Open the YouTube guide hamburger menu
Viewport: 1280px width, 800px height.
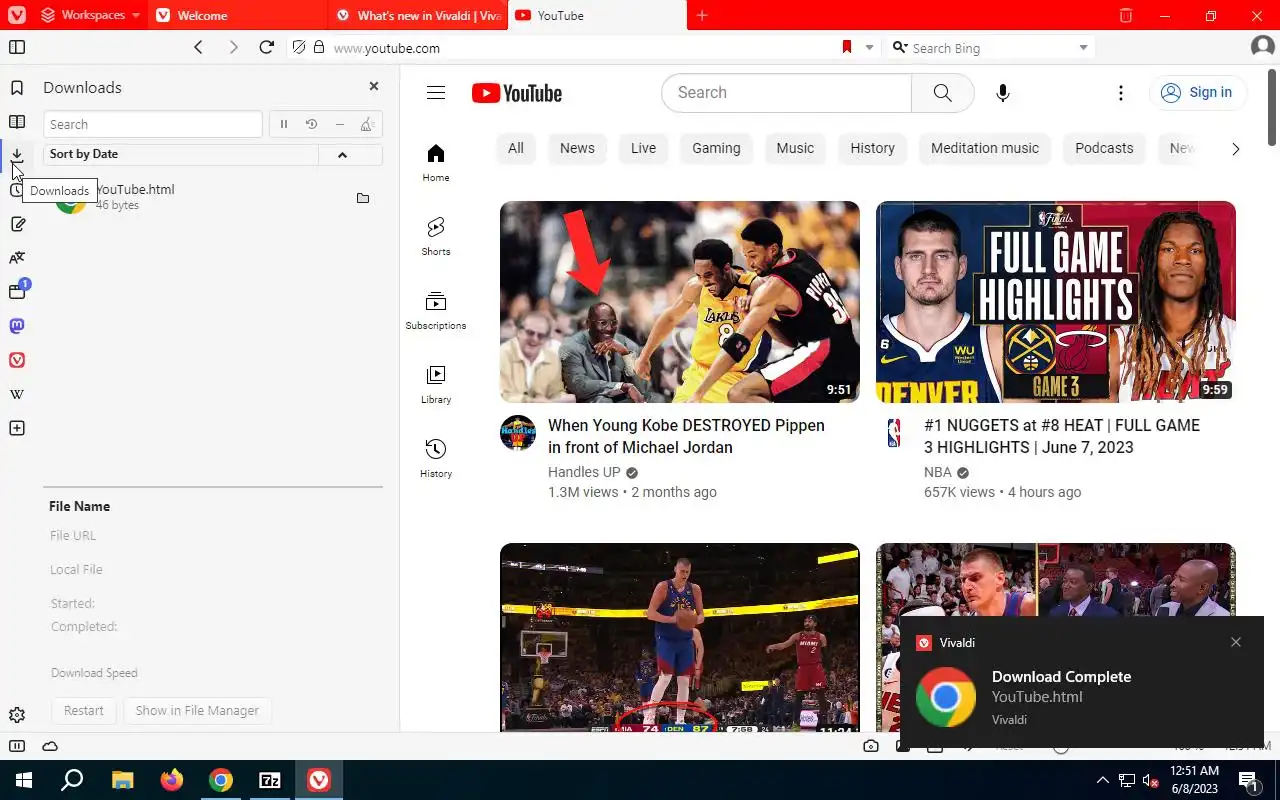click(x=436, y=93)
